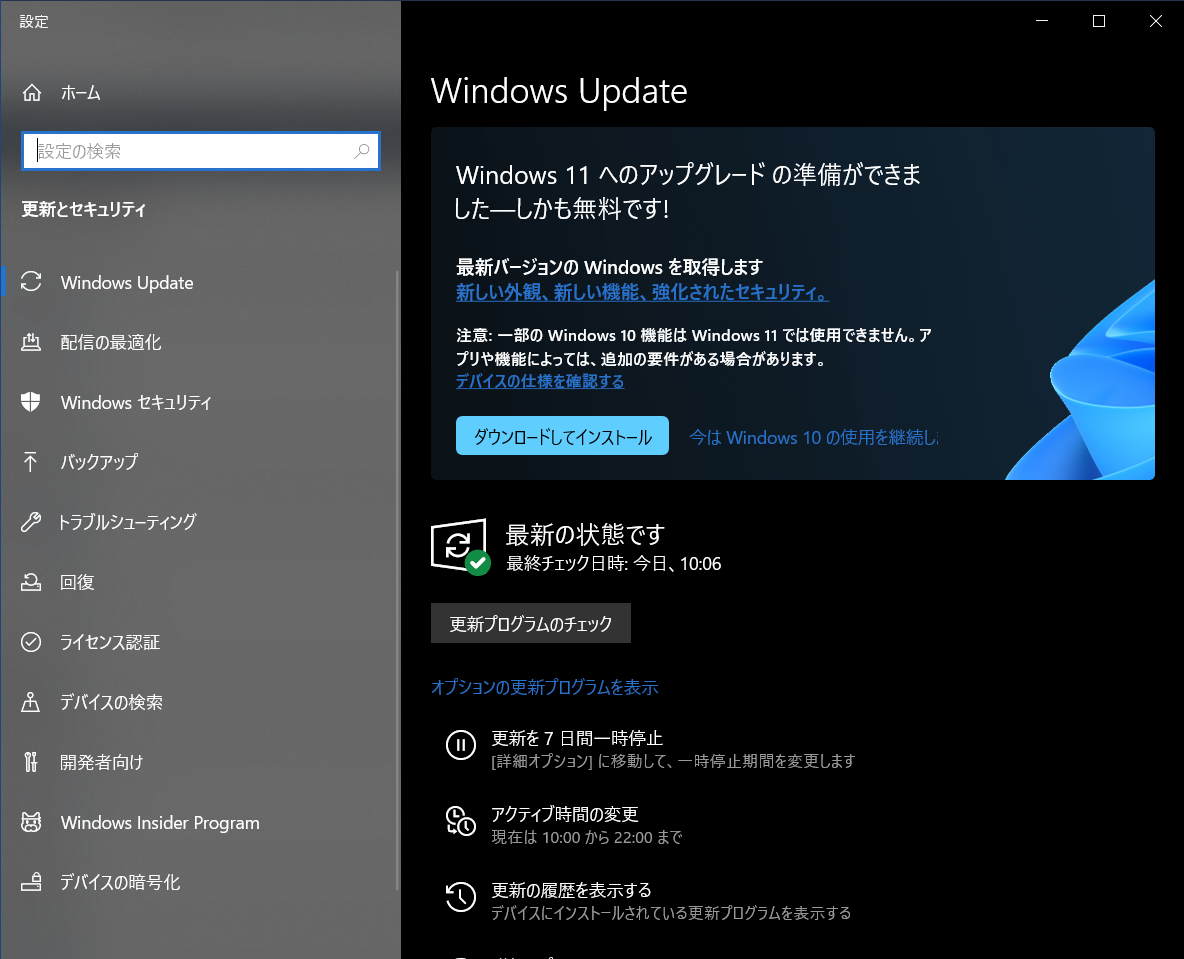This screenshot has width=1184, height=959.
Task: Click the Home house icon
Action: point(32,93)
